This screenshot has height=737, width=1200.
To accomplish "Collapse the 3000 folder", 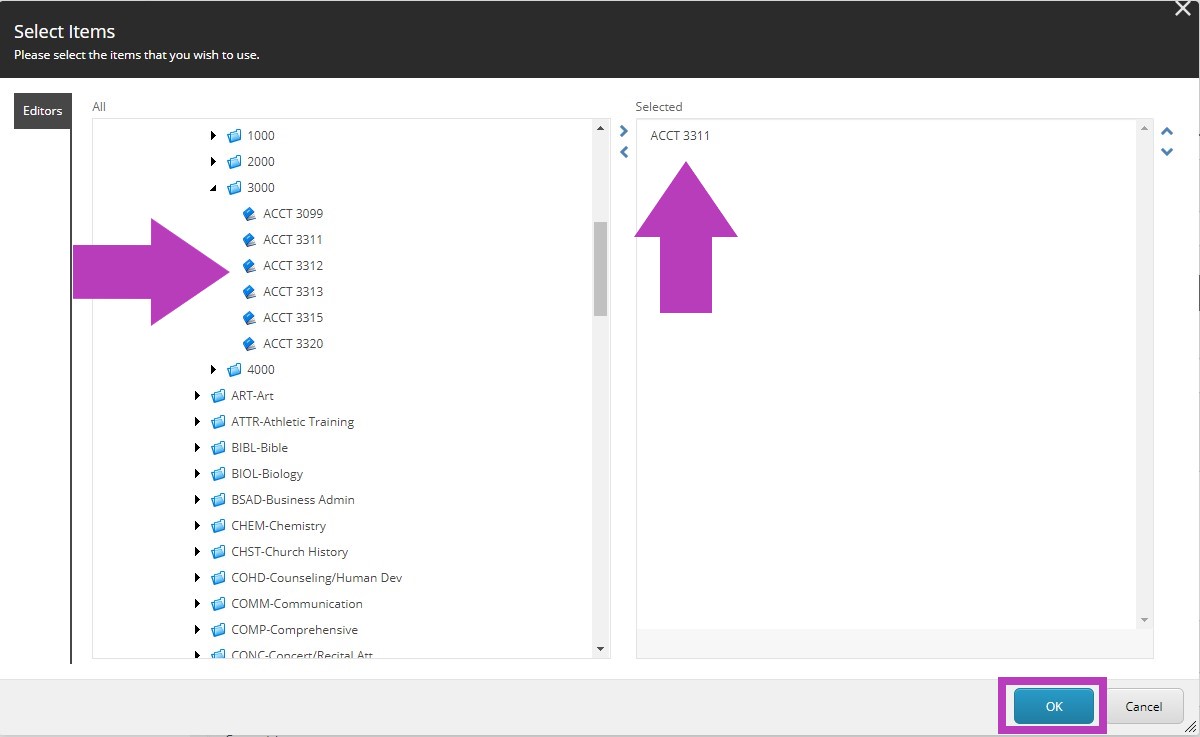I will click(x=214, y=187).
